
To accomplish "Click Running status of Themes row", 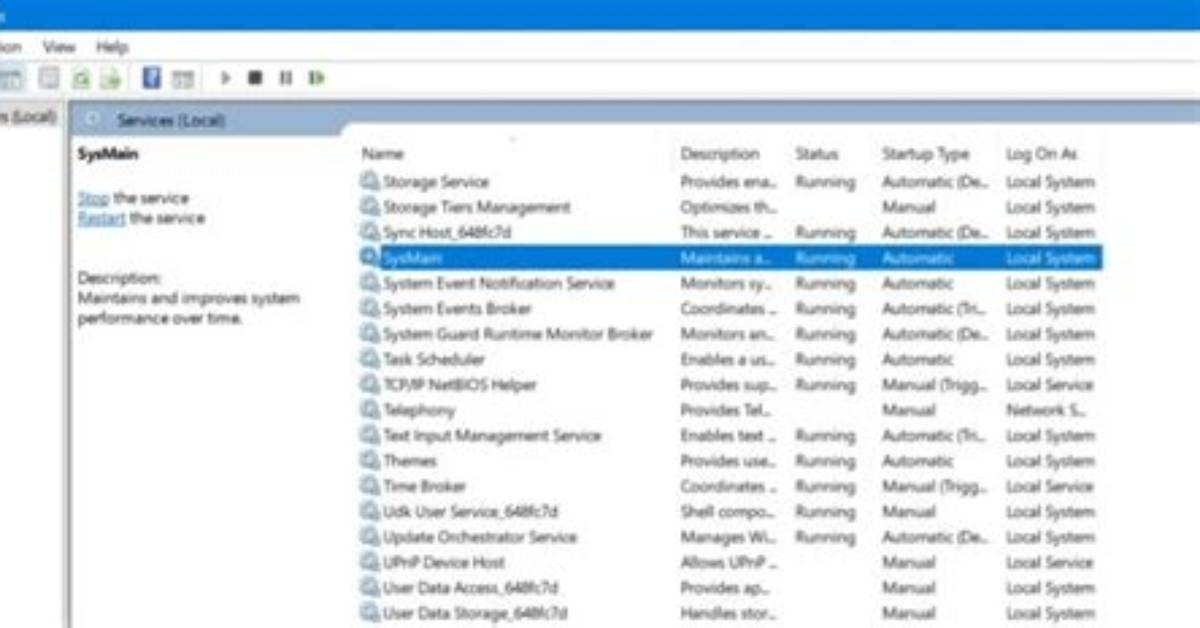I will (826, 461).
